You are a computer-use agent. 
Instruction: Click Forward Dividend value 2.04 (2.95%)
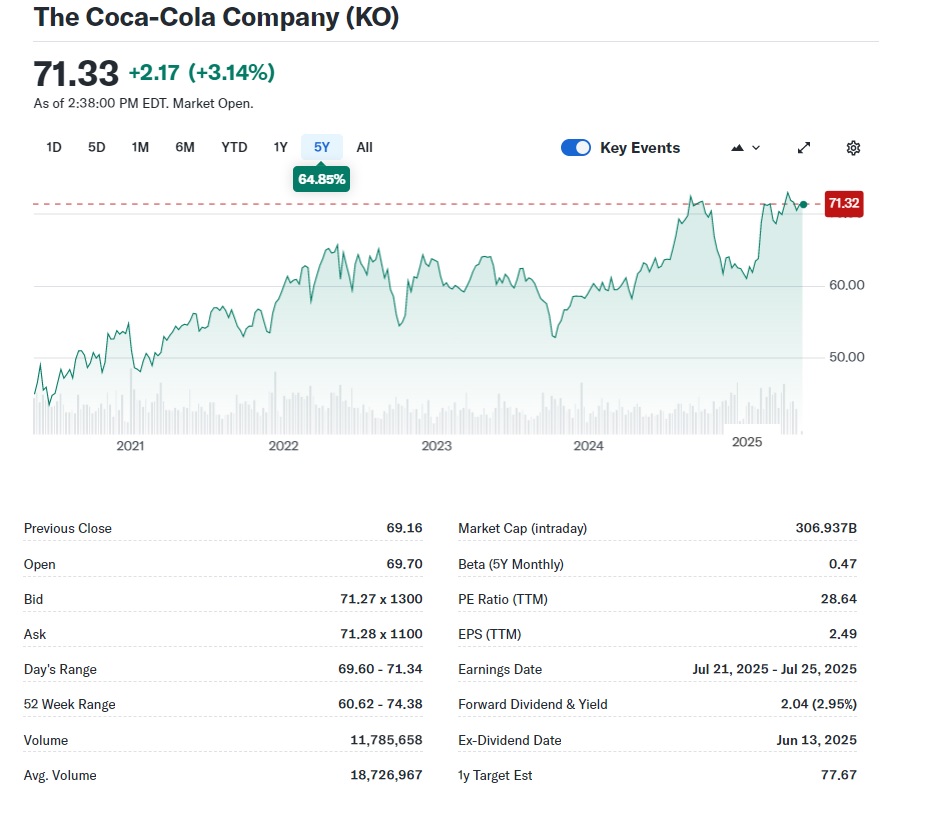818,704
